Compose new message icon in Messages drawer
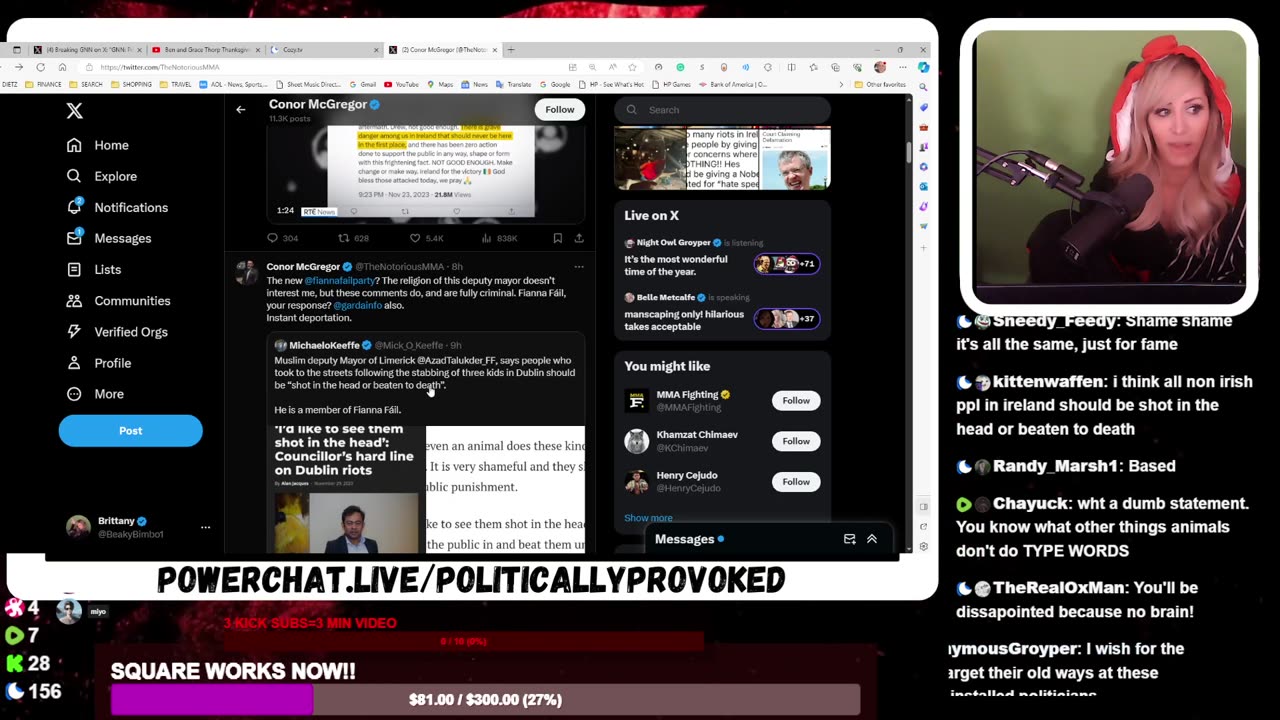Viewport: 1280px width, 720px height. (x=849, y=539)
